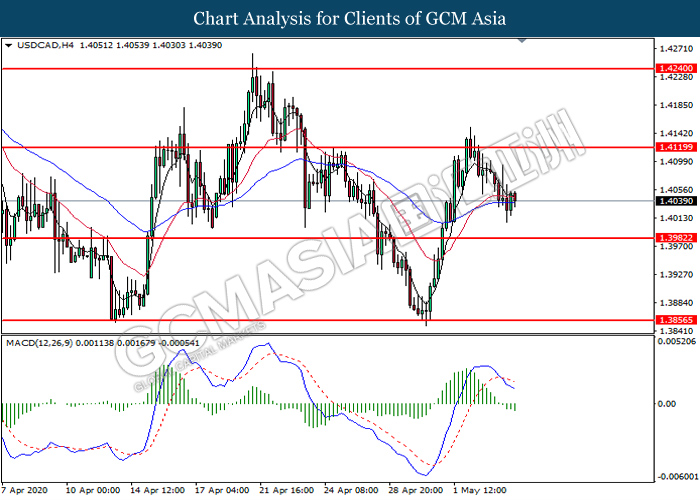Click the MACD 0.00 scale value
The width and height of the screenshot is (700, 500).
pos(667,404)
